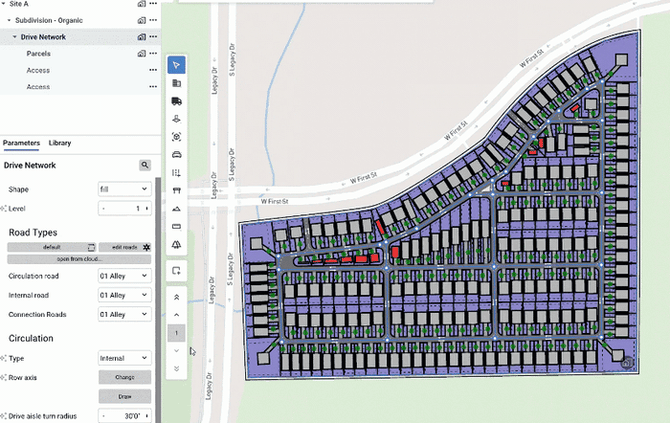Select the terrain mountain tool icon
This screenshot has width=670, height=423.
click(176, 209)
